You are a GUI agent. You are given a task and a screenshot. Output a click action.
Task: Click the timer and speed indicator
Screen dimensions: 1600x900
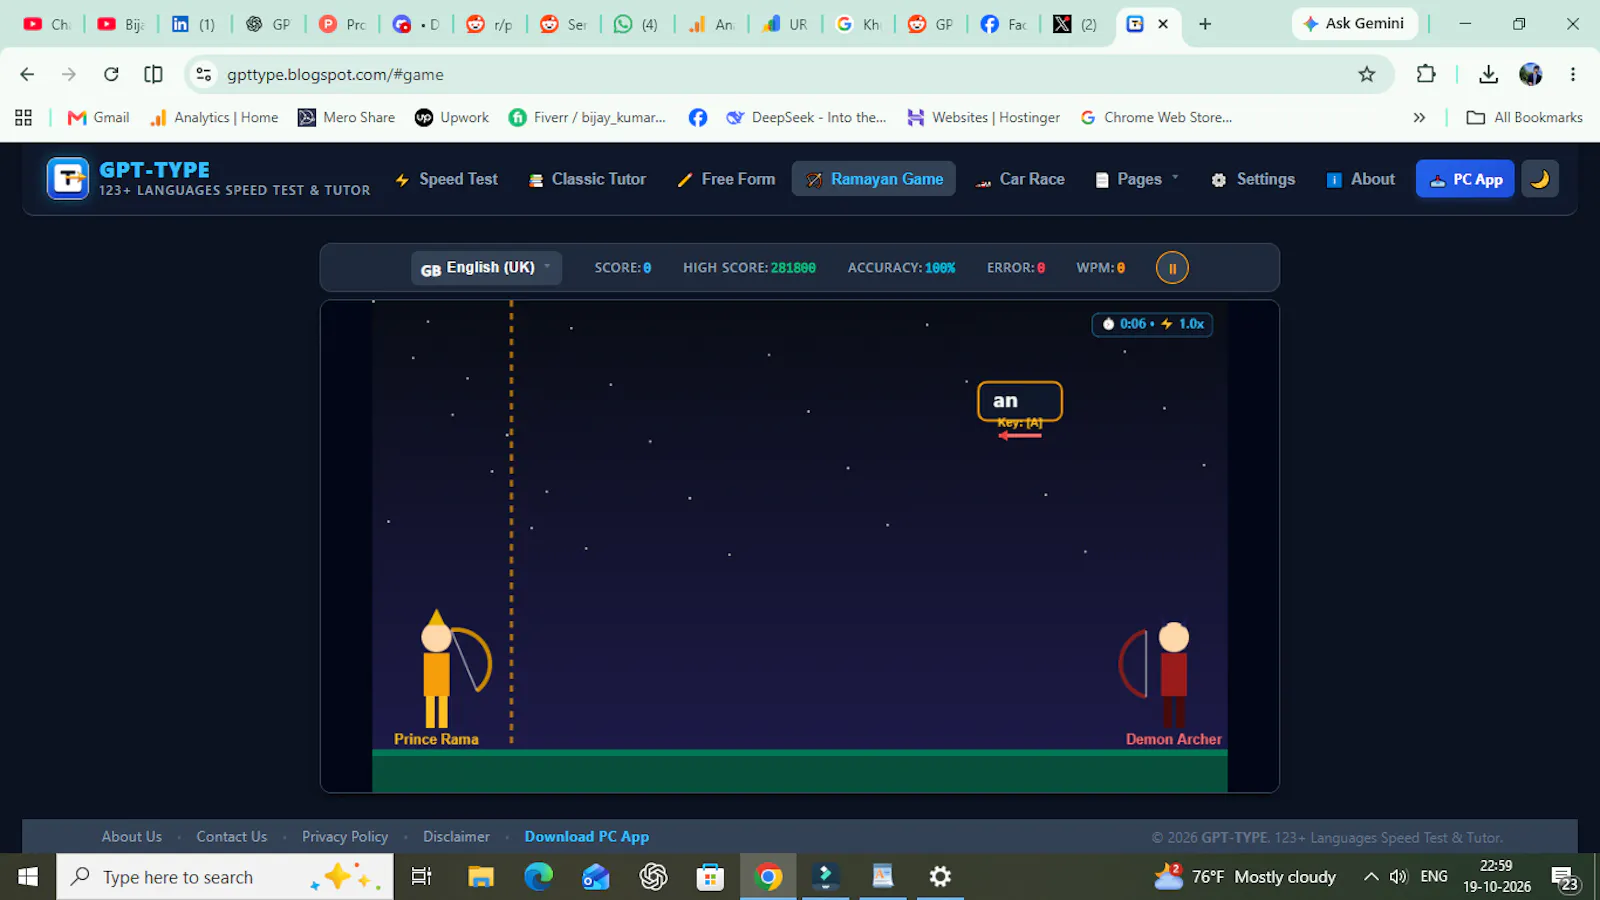coord(1152,324)
